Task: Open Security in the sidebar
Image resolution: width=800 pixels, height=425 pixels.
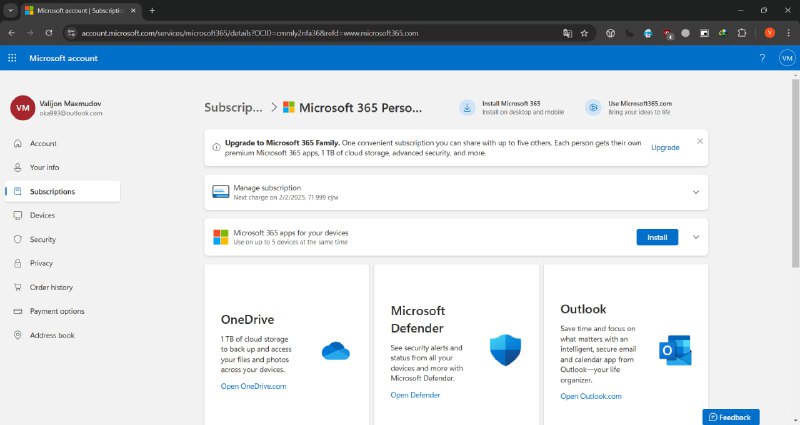Action: click(62, 239)
